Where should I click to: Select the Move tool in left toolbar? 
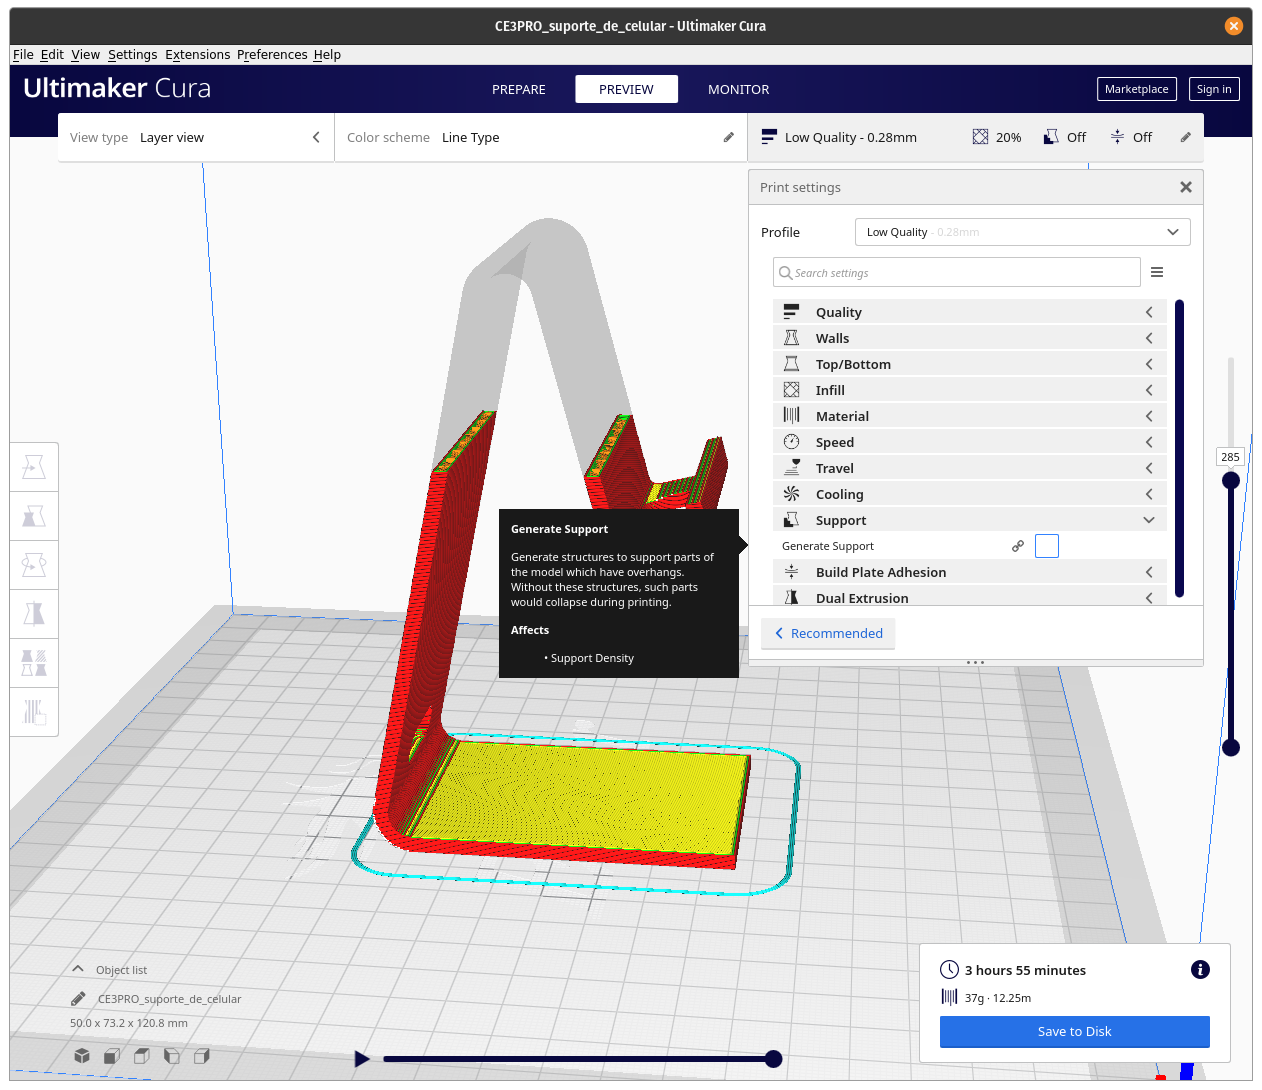34,467
